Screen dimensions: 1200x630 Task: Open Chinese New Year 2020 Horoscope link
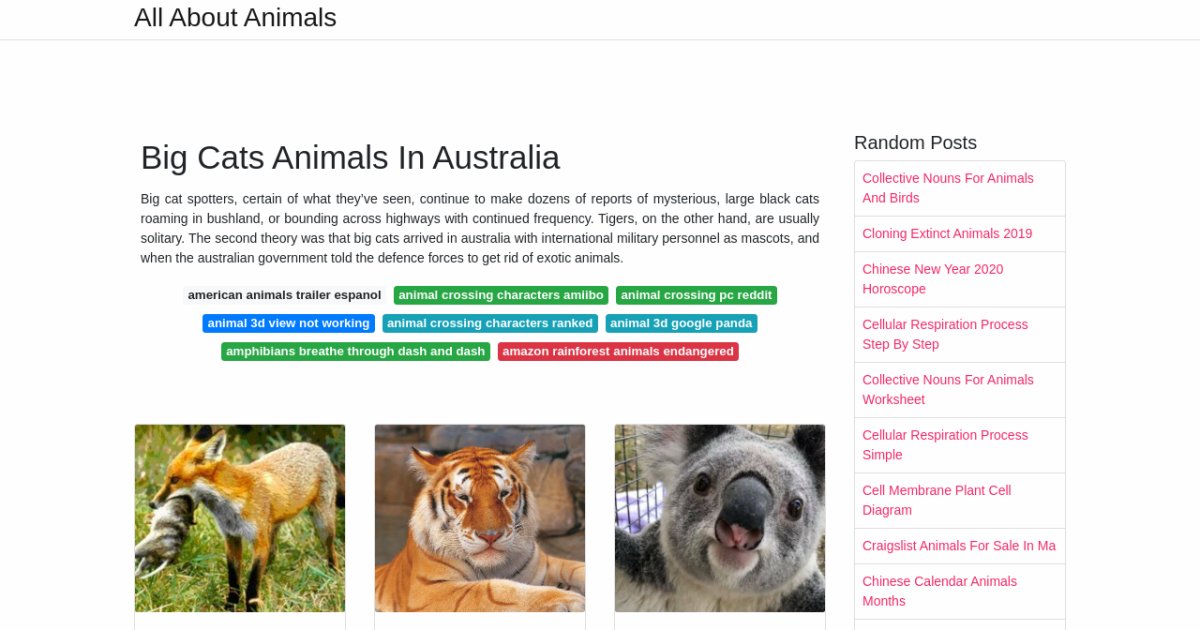932,279
